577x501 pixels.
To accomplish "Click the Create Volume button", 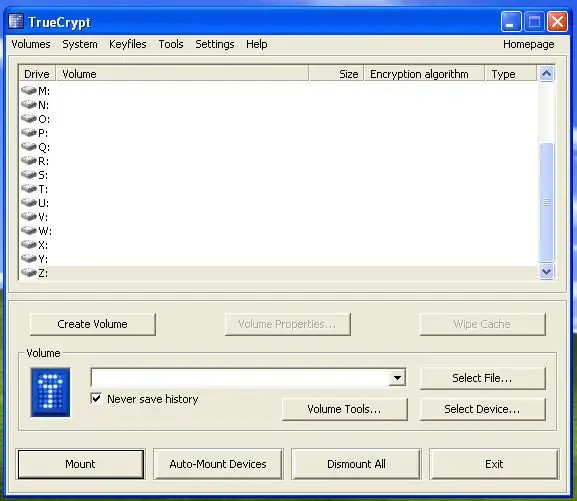I will (93, 324).
